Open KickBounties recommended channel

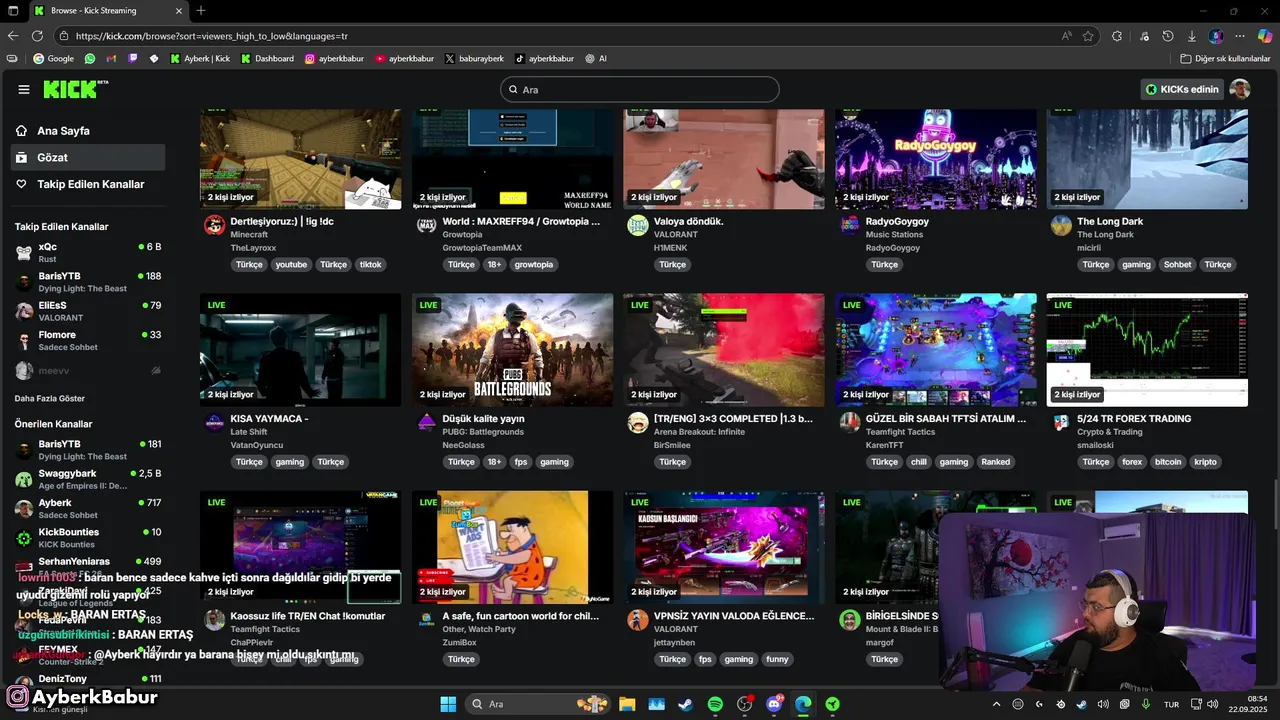[88, 538]
